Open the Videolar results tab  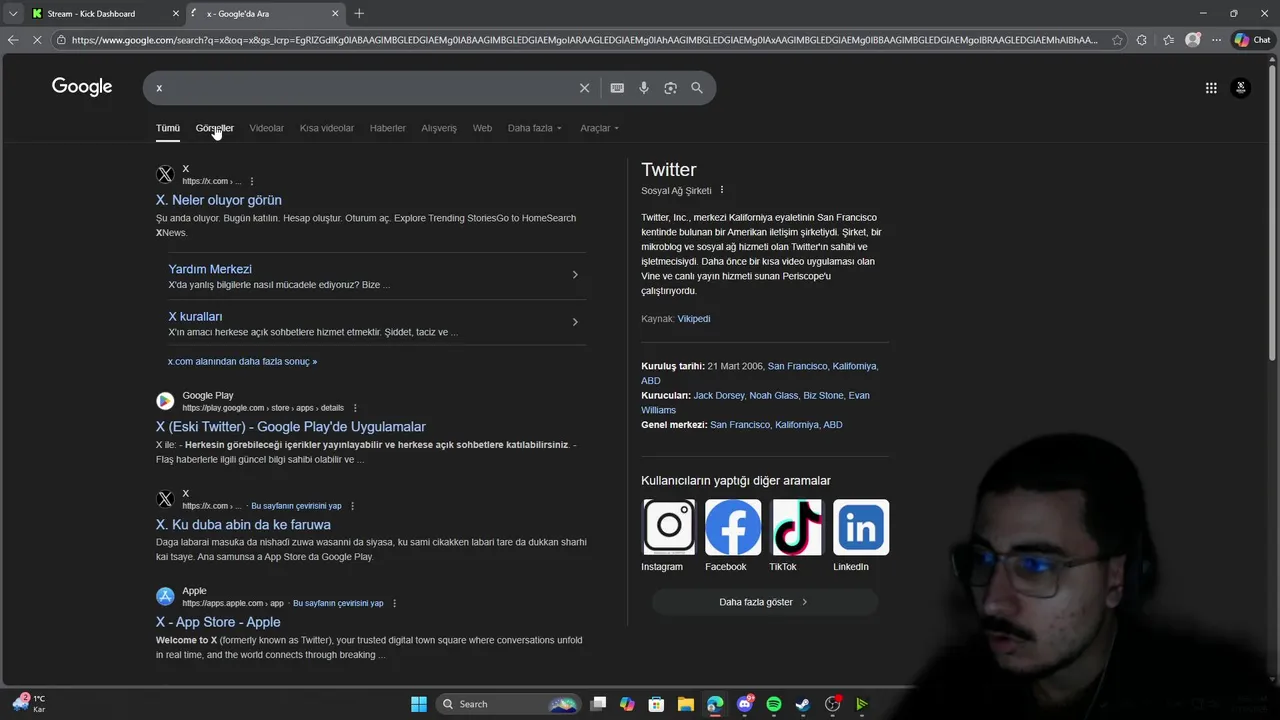point(266,128)
